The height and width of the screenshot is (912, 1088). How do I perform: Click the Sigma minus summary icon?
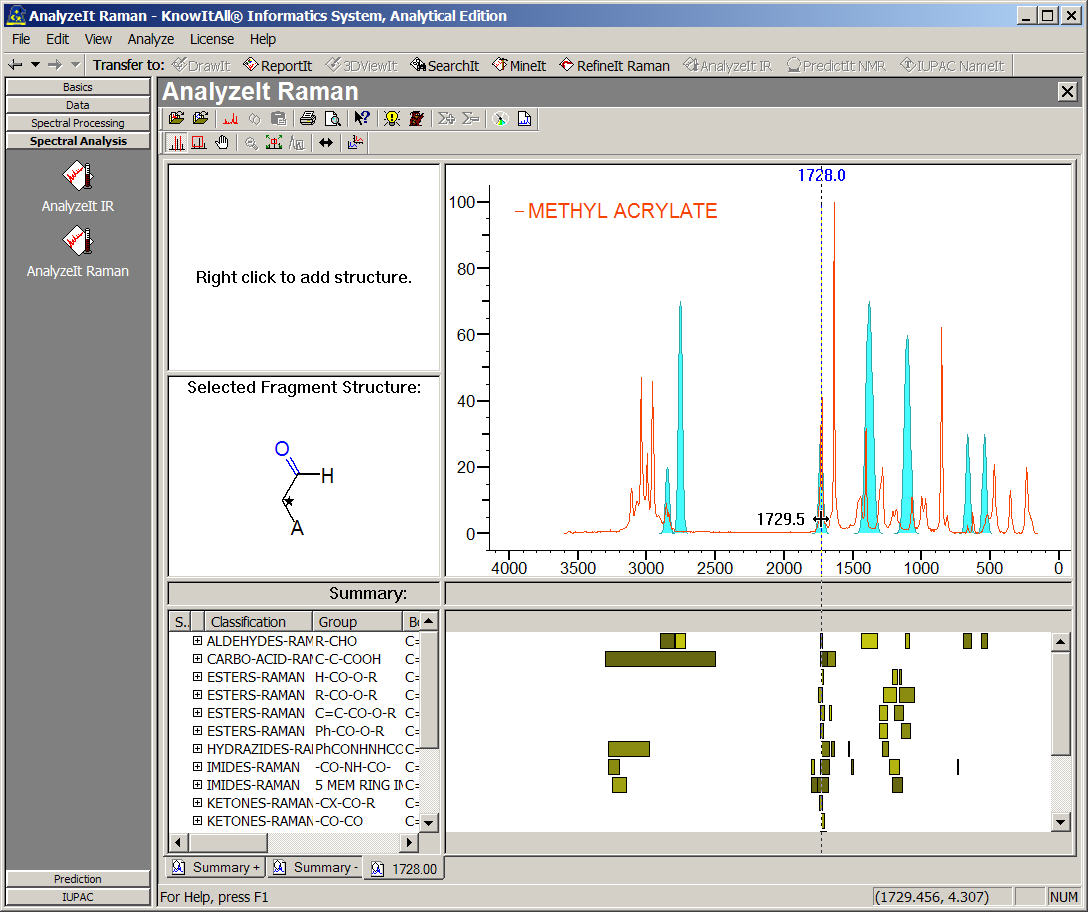(470, 119)
